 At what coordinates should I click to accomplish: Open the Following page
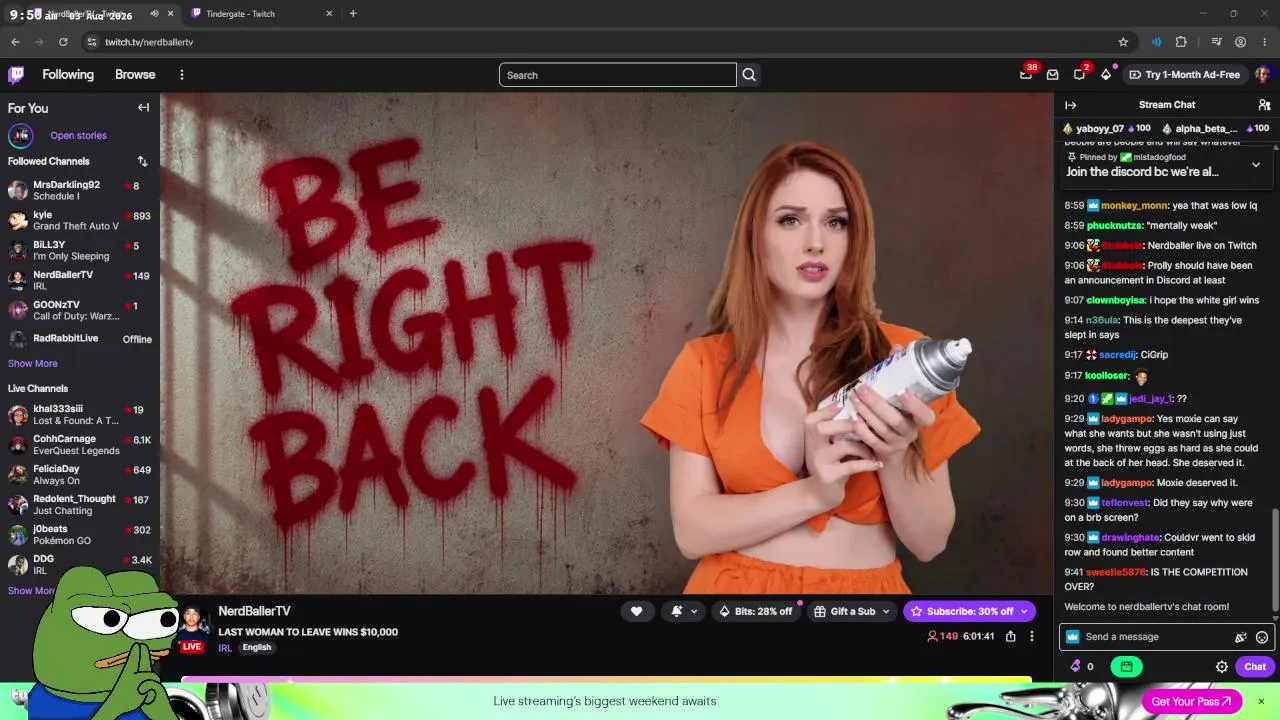click(68, 75)
